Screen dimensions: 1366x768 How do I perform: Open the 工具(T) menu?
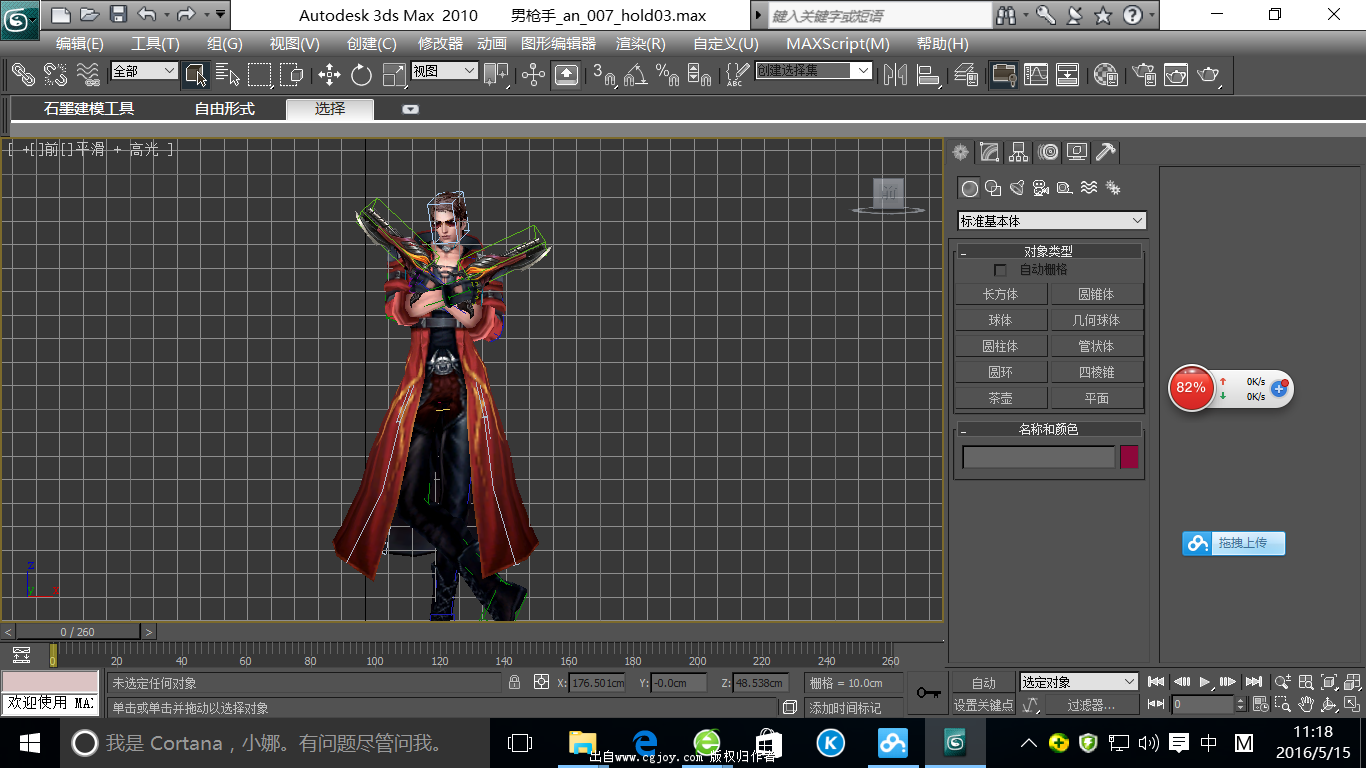[x=155, y=44]
